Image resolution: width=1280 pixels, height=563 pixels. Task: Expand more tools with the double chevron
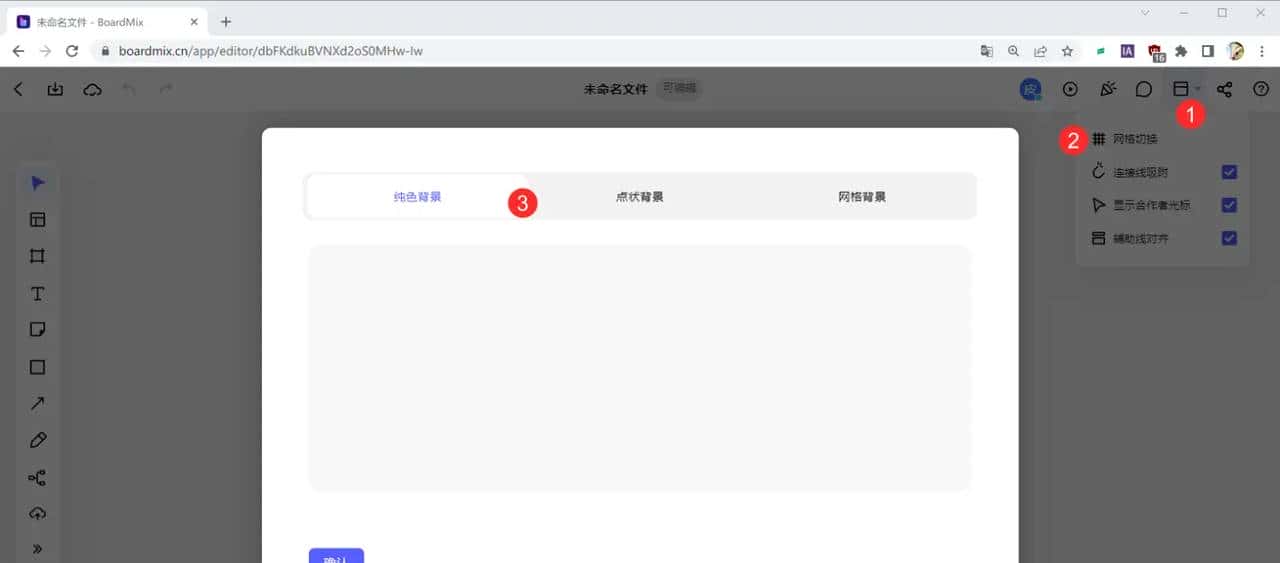pyautogui.click(x=38, y=548)
